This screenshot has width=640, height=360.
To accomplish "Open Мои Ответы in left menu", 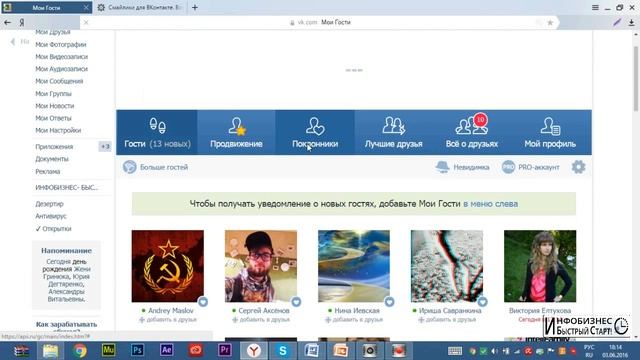I will tap(53, 118).
